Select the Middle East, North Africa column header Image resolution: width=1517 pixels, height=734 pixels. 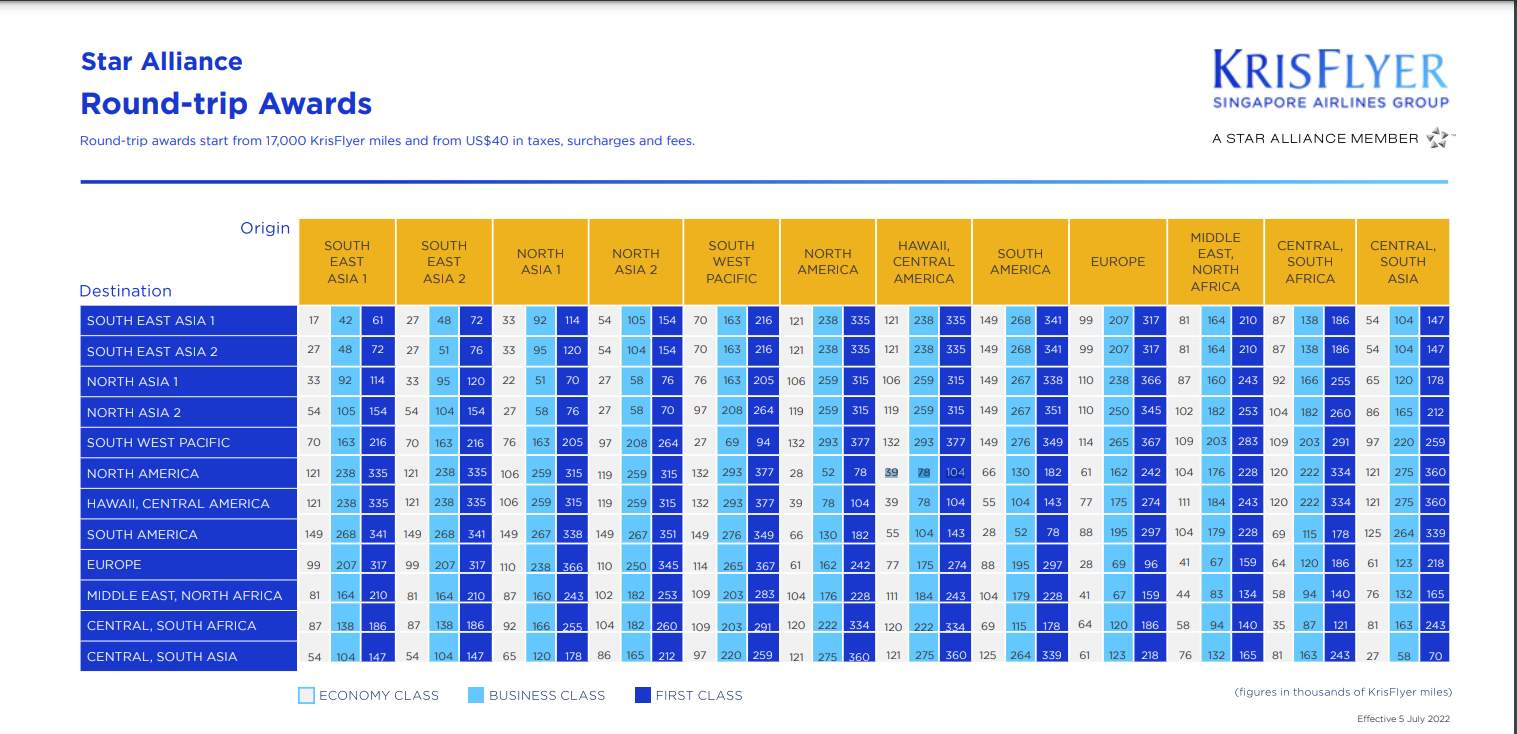click(x=1215, y=262)
